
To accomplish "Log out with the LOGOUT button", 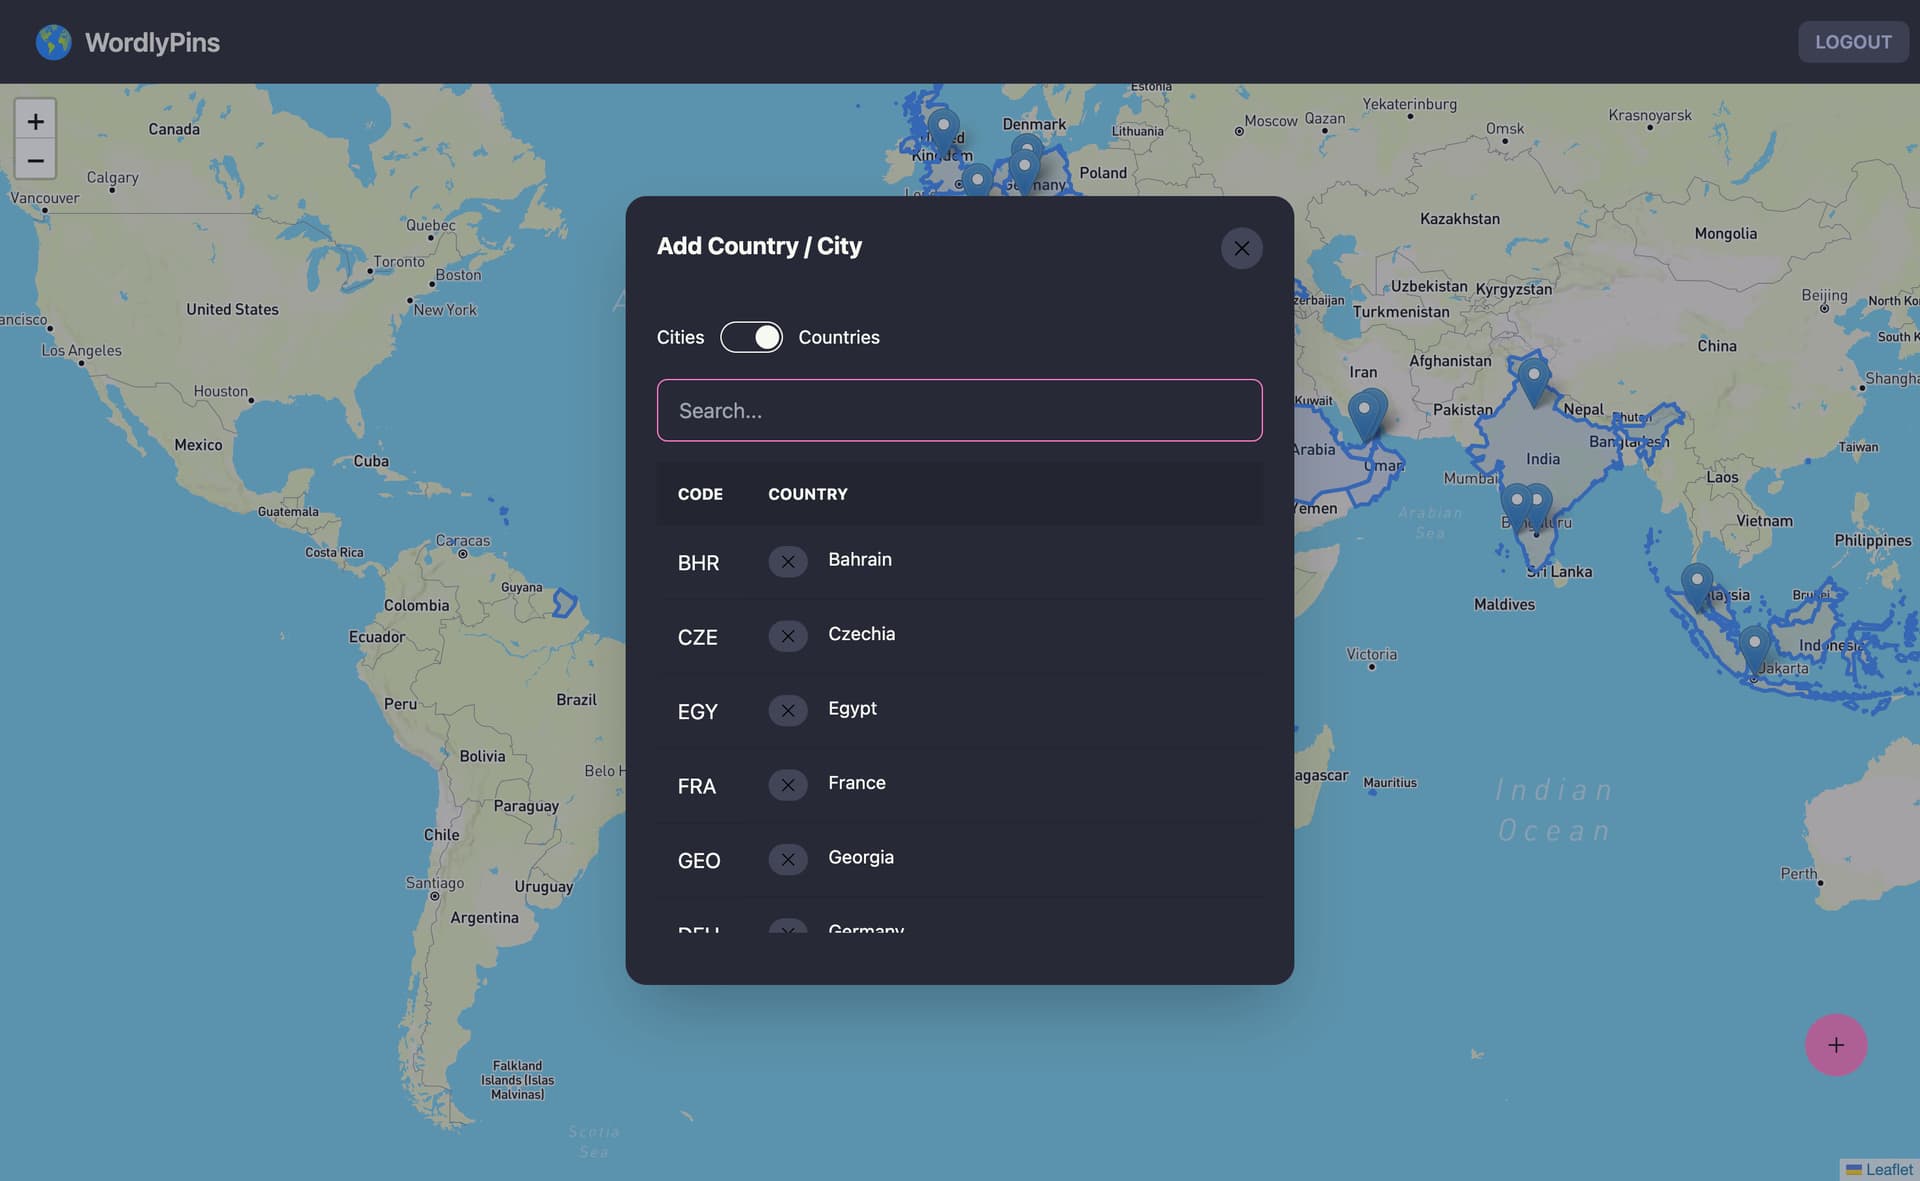I will [x=1853, y=42].
